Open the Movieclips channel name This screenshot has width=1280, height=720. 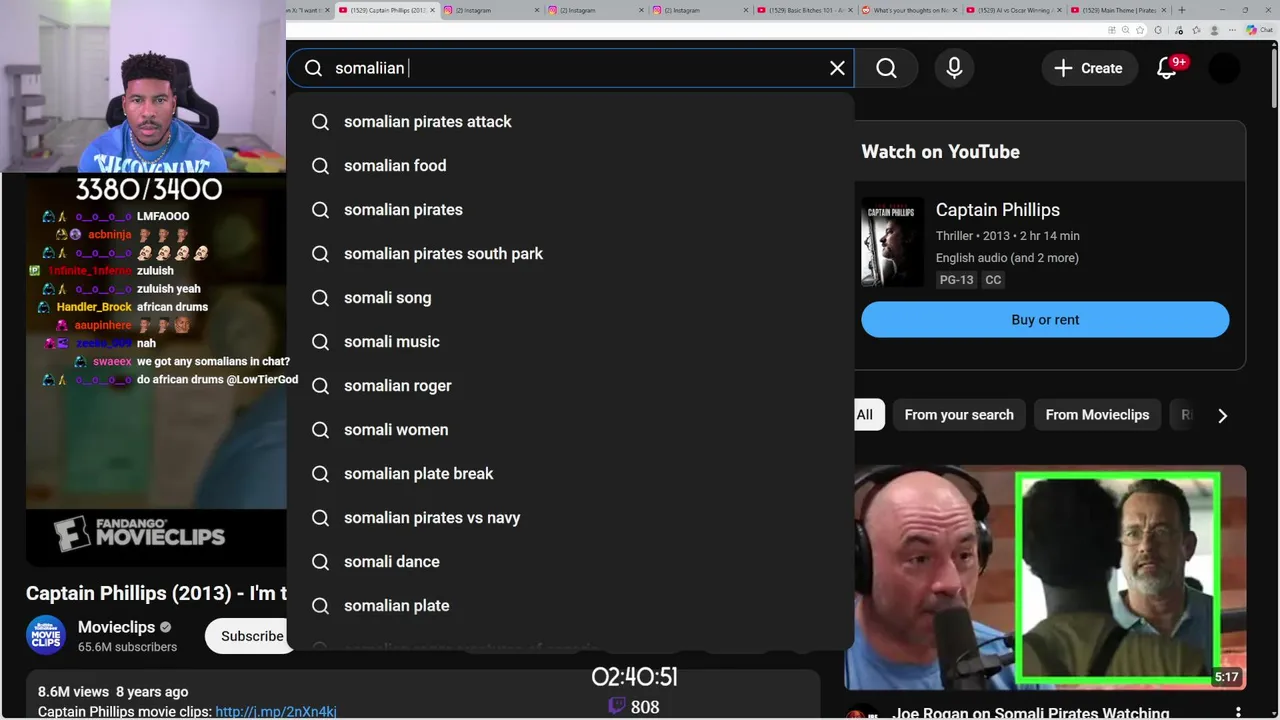coord(117,627)
